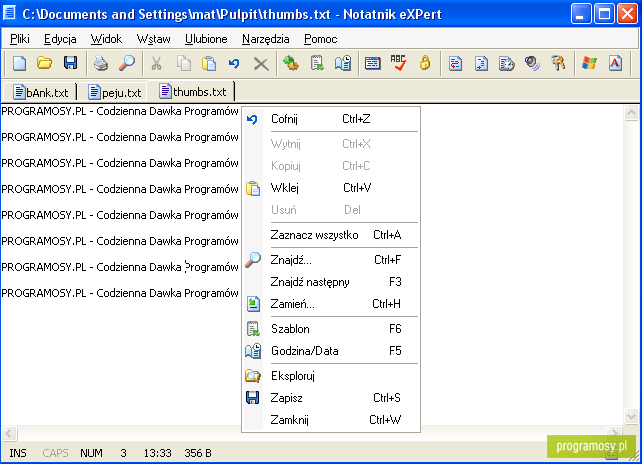The height and width of the screenshot is (464, 642).
Task: Click the first PROGRAMOSY.PL text line
Action: [120, 111]
